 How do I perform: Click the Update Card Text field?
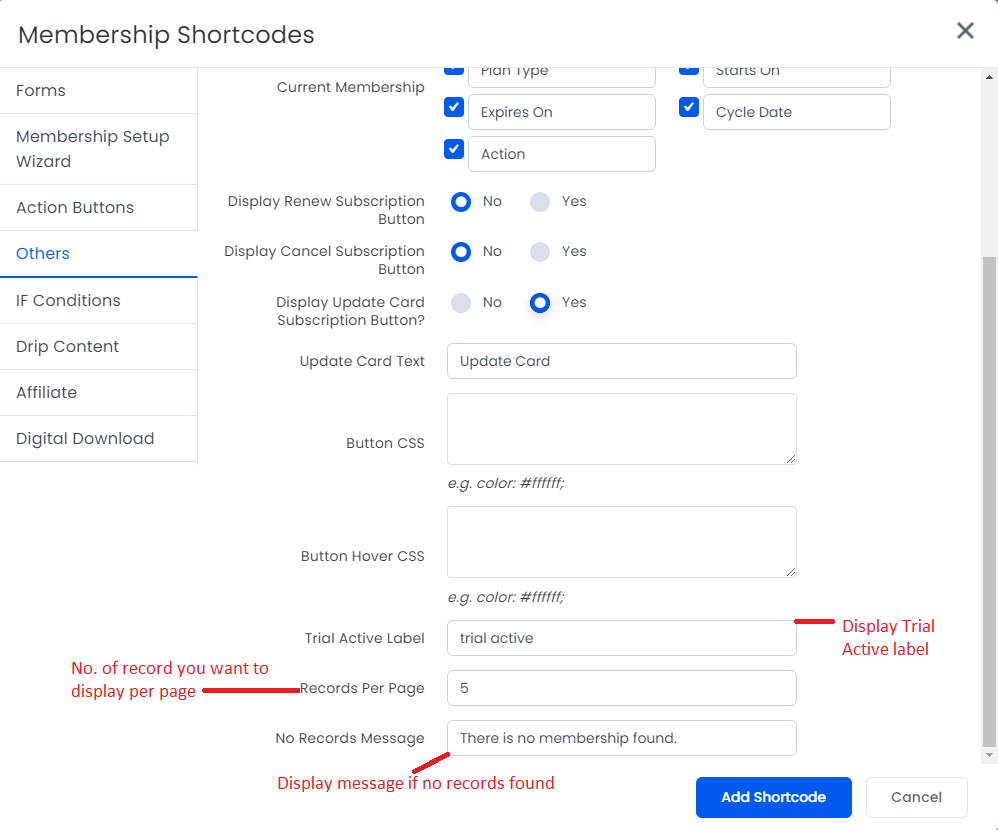(621, 361)
